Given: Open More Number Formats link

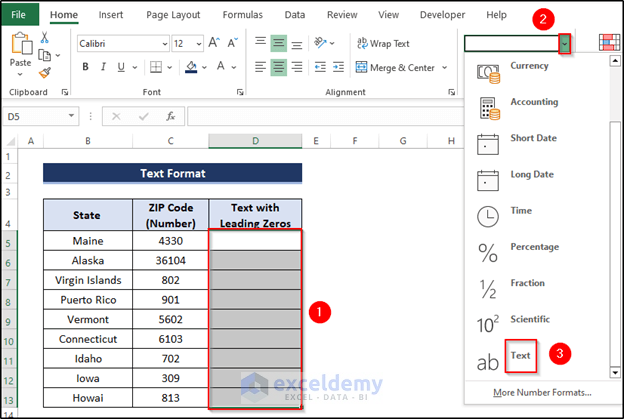Looking at the screenshot, I should pyautogui.click(x=542, y=393).
